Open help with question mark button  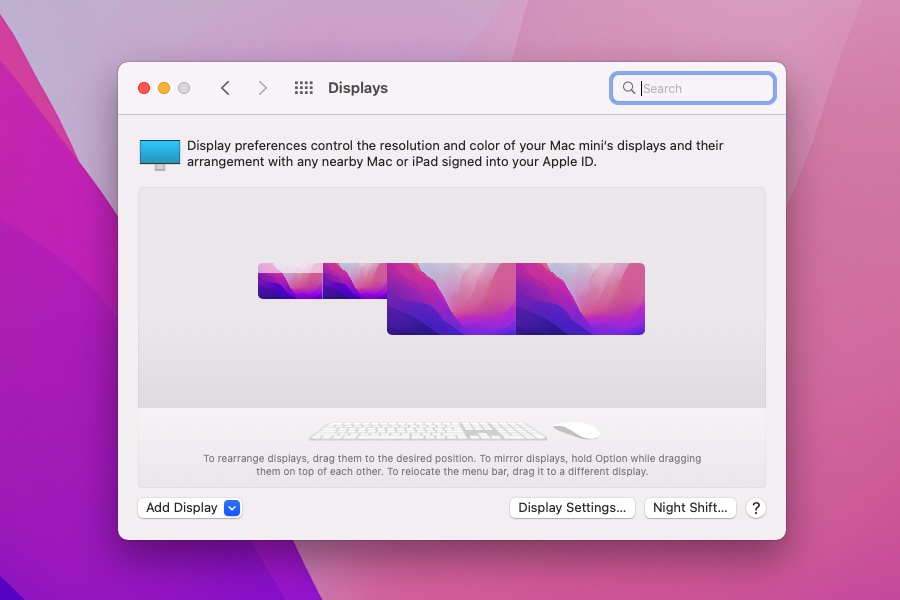(756, 508)
